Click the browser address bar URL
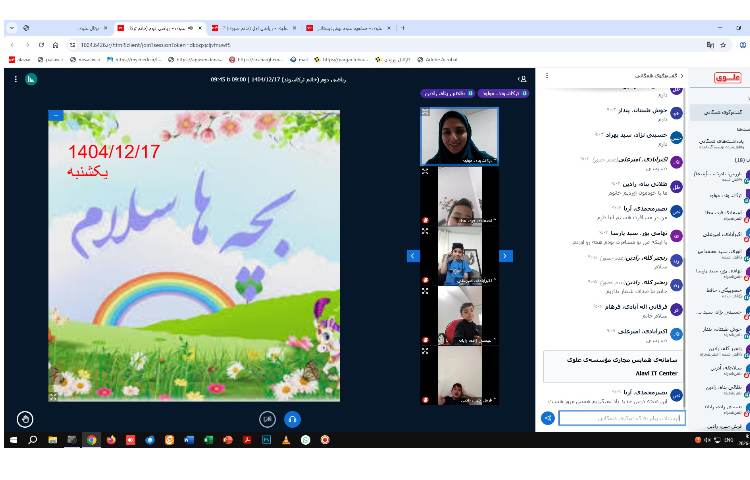This screenshot has width=750, height=480. [155, 45]
